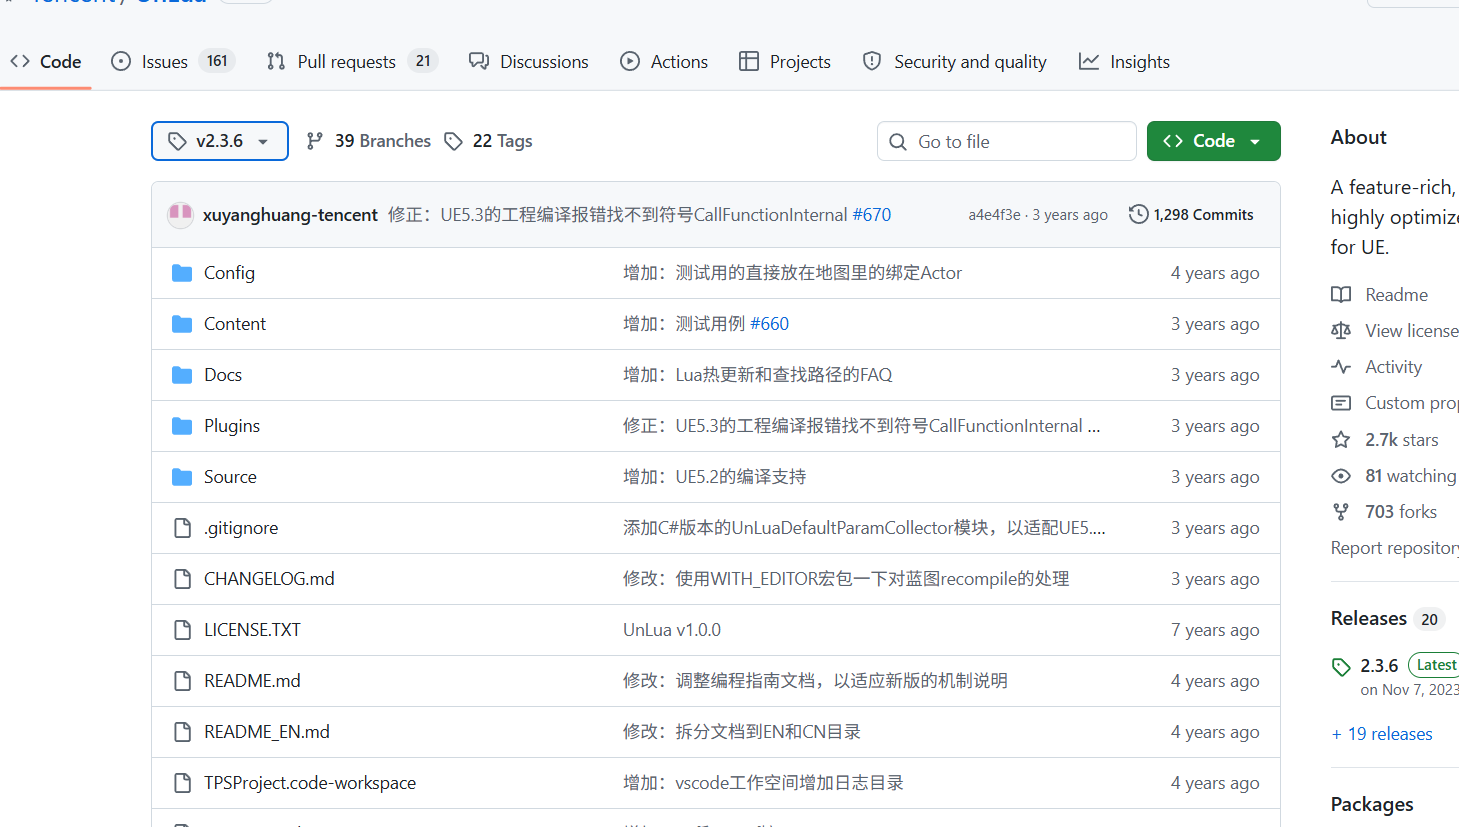Open issue #670 link in latest commit
Viewport: 1459px width, 827px height.
[x=871, y=215]
